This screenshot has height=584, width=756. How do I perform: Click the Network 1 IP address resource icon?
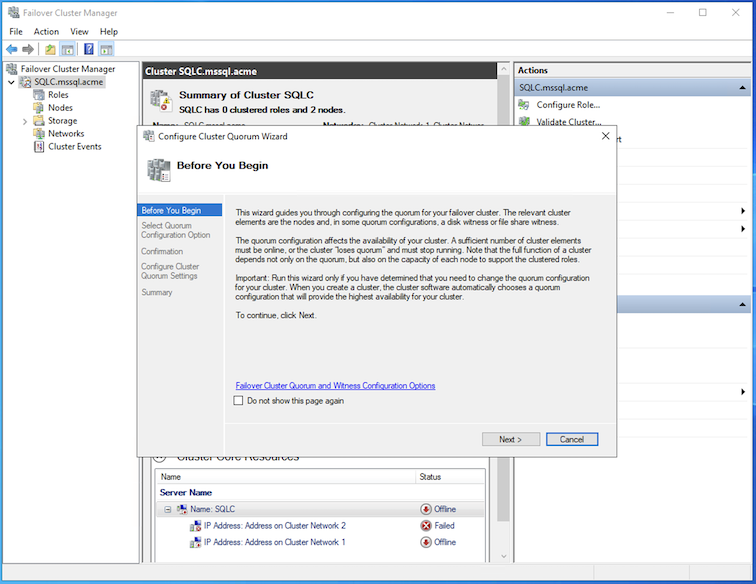(x=195, y=543)
